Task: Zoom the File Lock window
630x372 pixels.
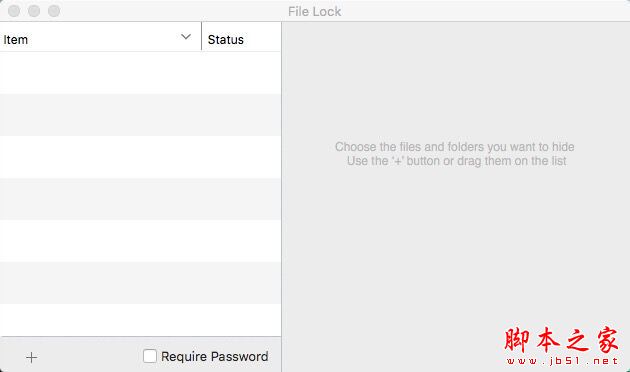Action: click(54, 11)
